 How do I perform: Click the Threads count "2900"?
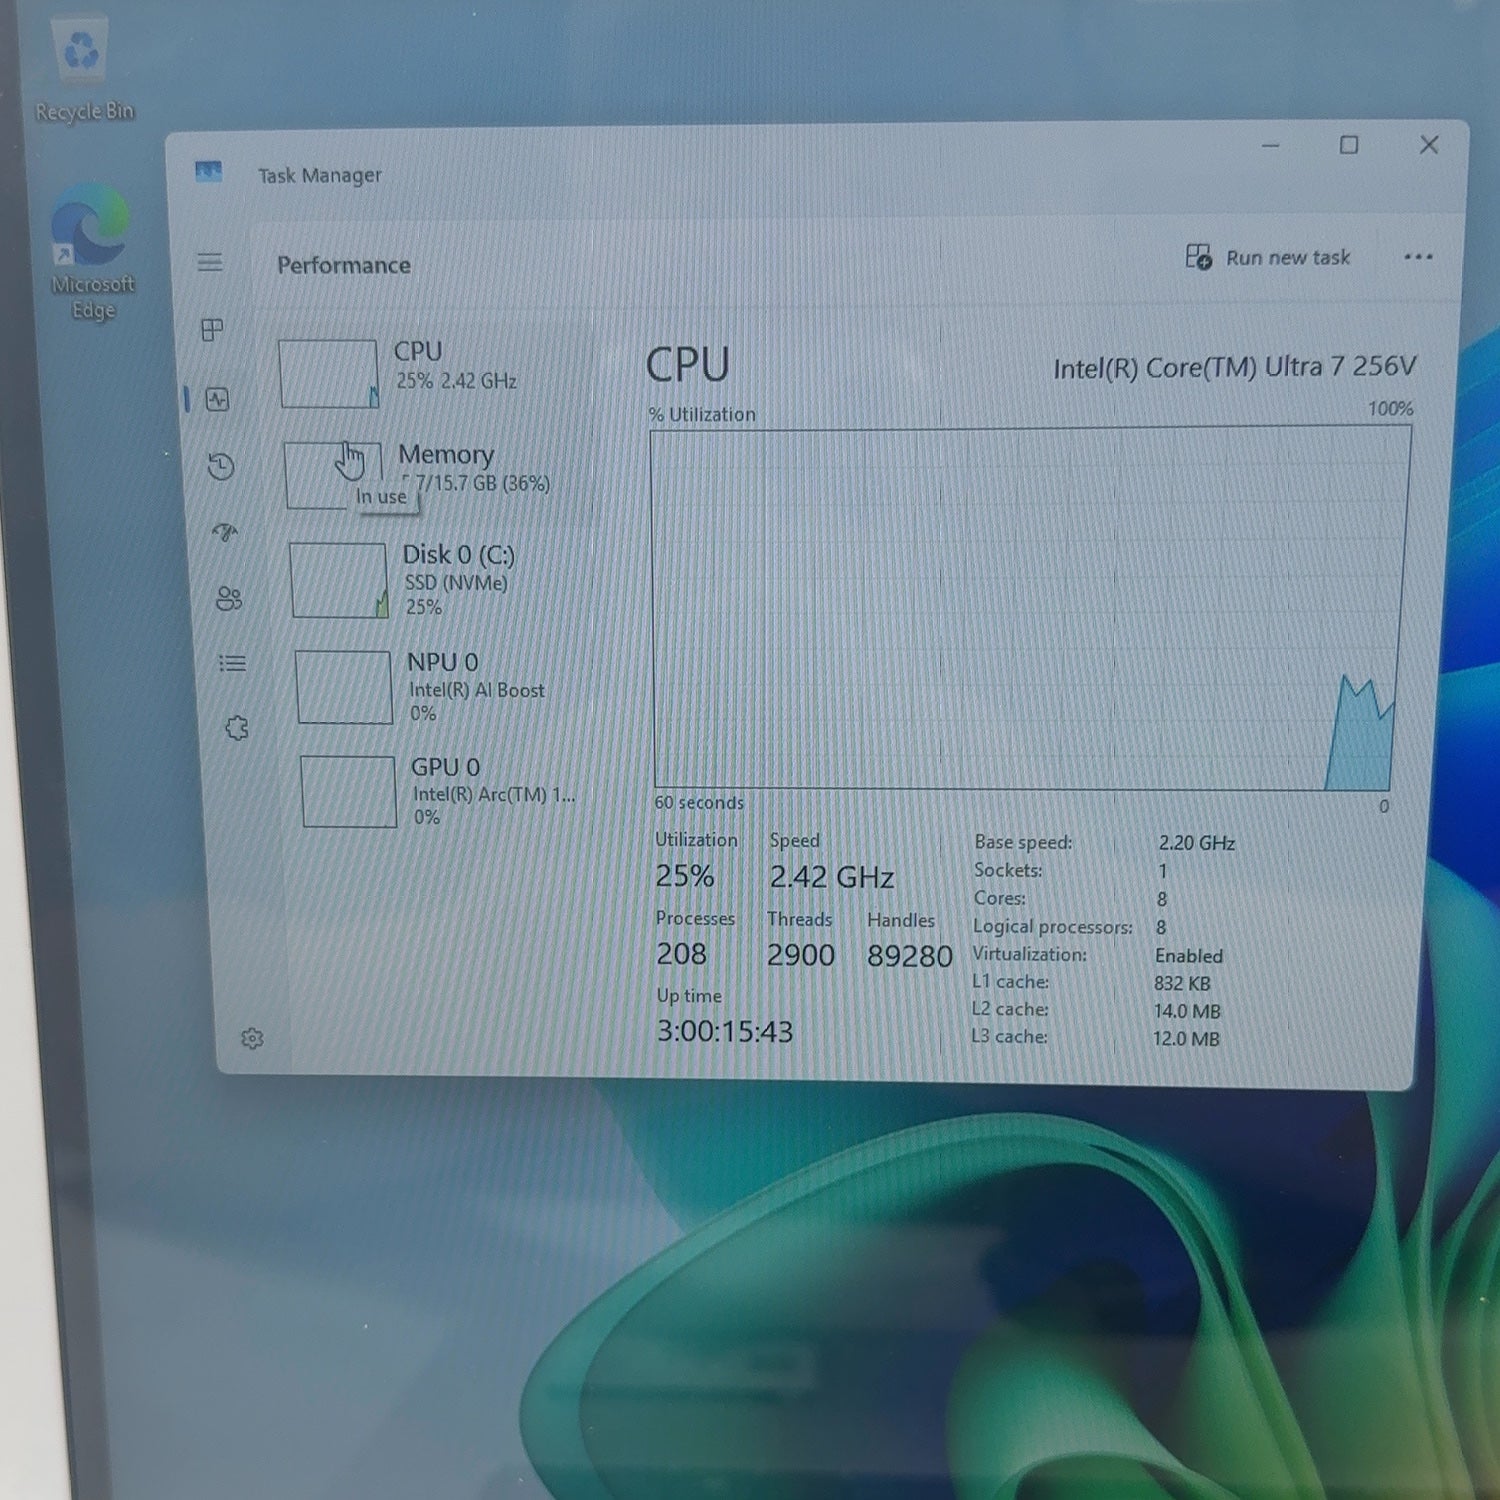(x=800, y=955)
